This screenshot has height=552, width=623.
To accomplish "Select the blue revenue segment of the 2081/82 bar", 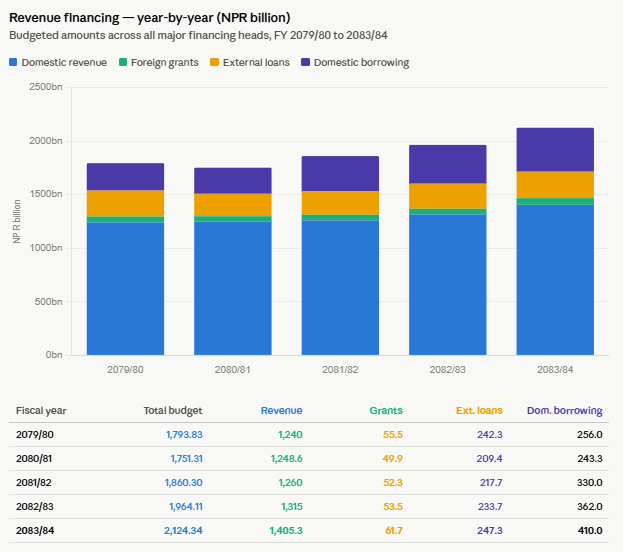I will (x=340, y=287).
